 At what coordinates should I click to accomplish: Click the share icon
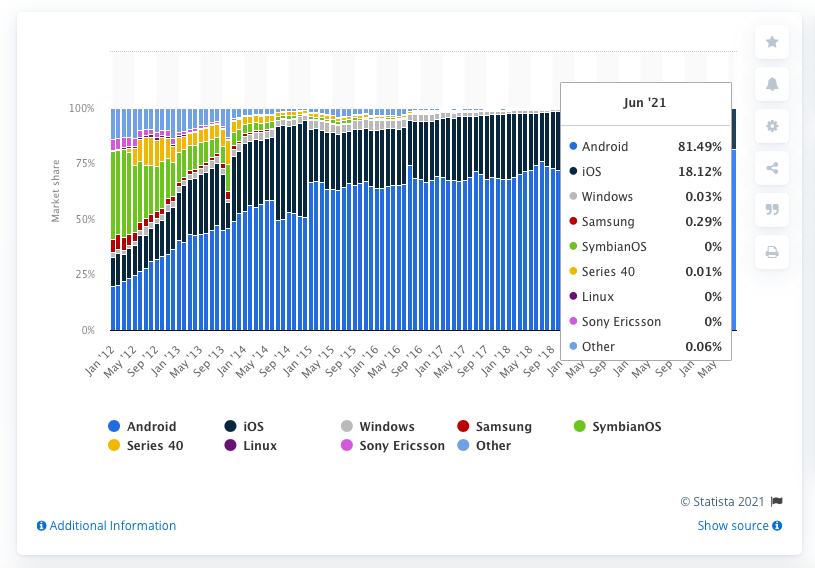click(772, 168)
